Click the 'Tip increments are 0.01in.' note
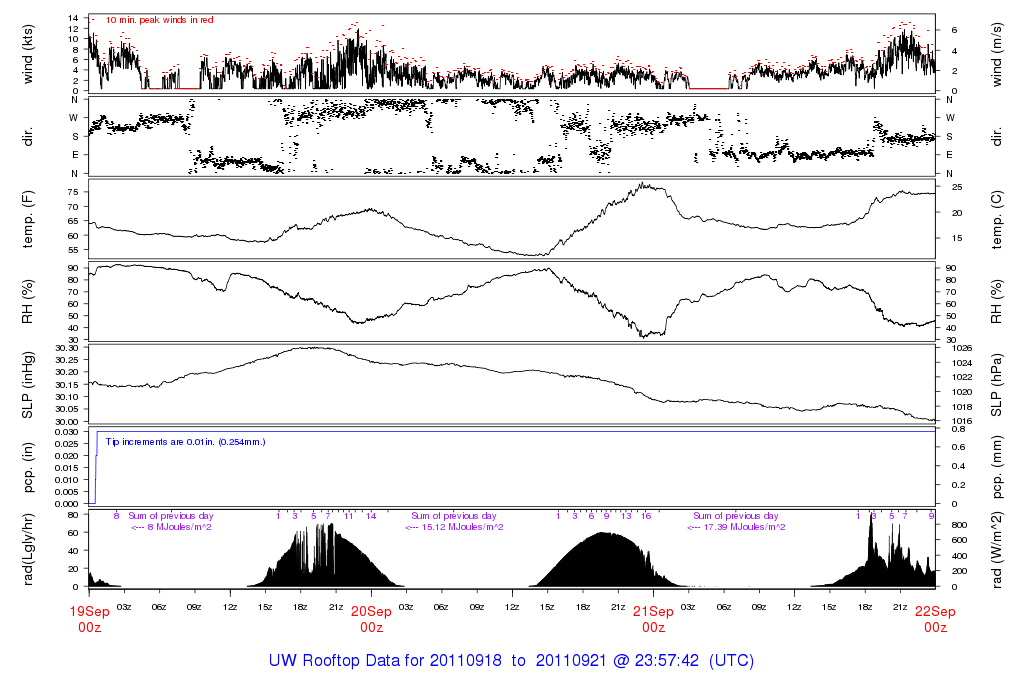Screen dimensions: 1024x700 click(x=185, y=441)
